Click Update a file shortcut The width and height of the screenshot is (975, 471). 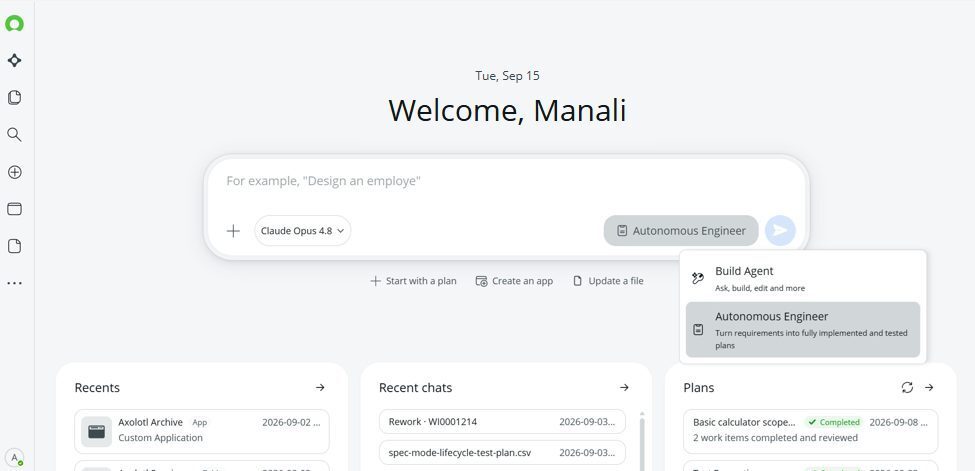[x=608, y=281]
